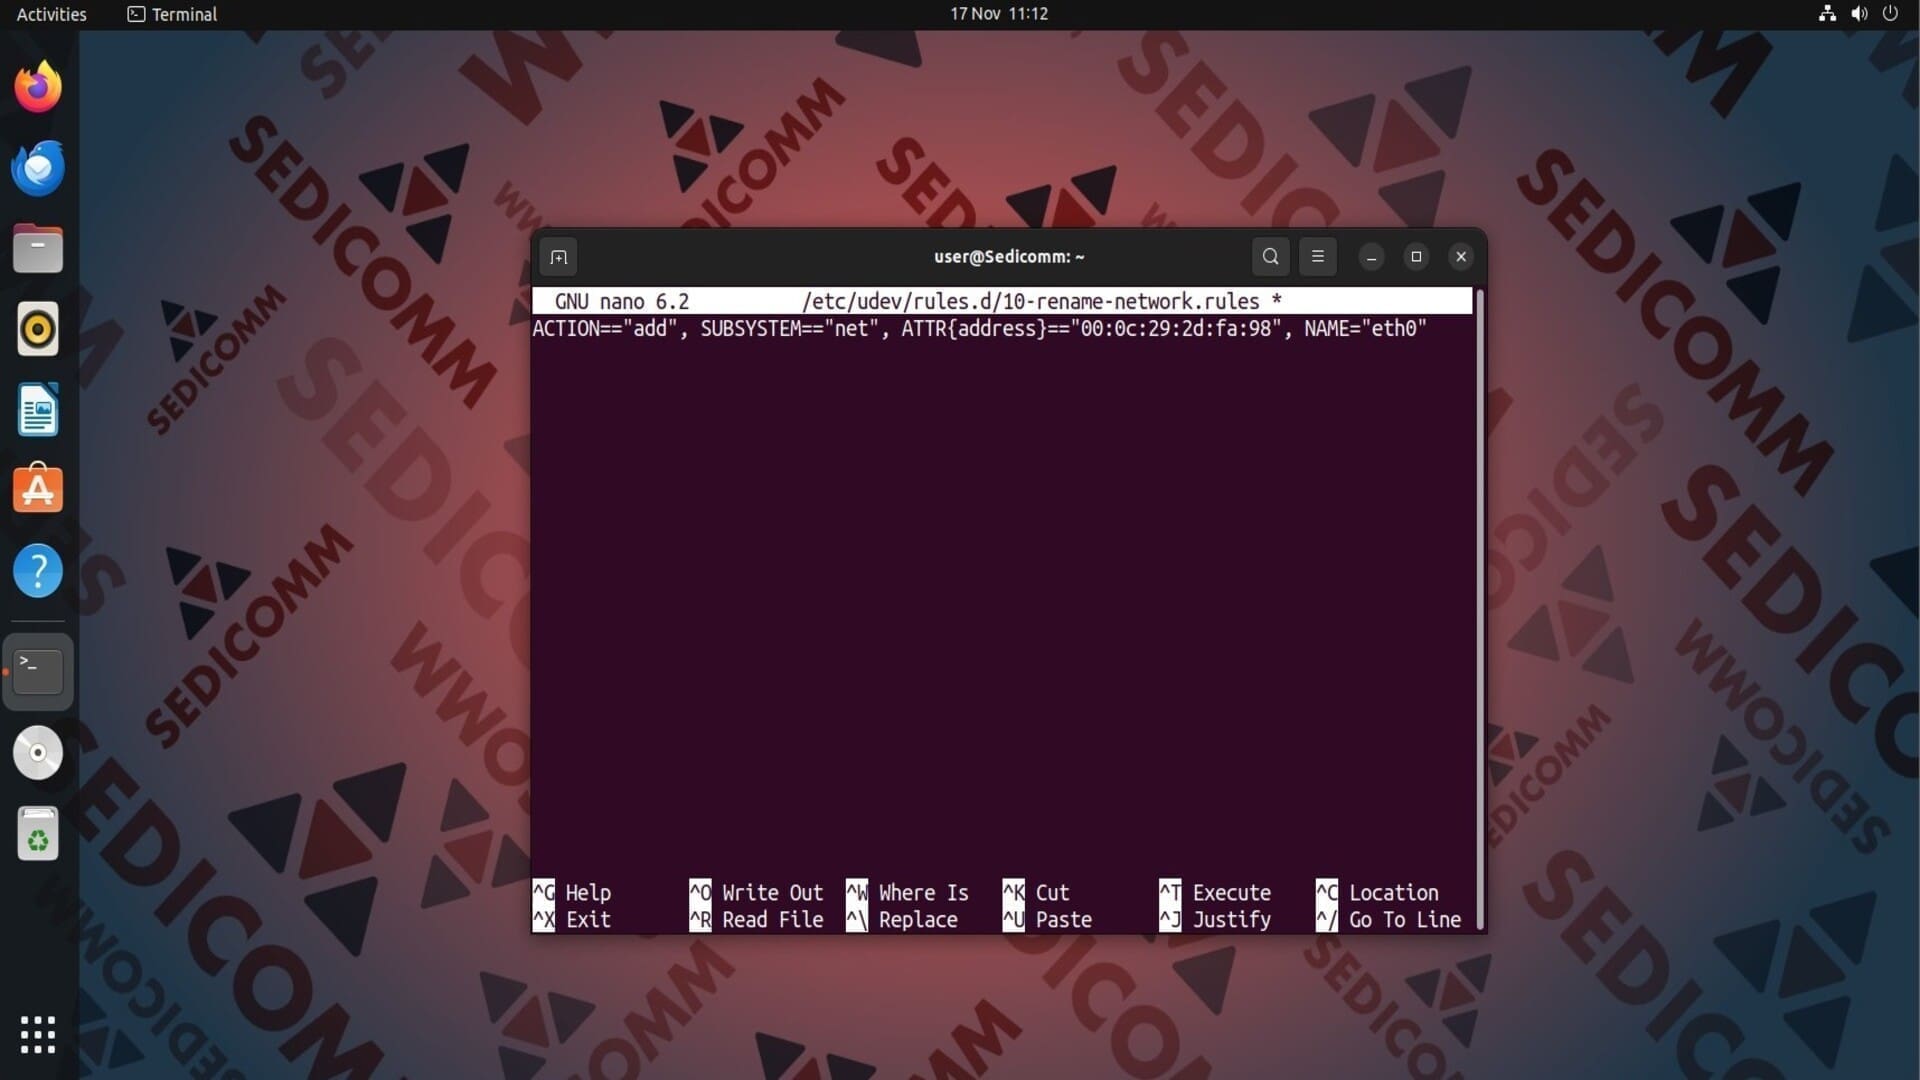1920x1080 pixels.
Task: Click the 10-rename-network.rules file path
Action: pyautogui.click(x=1031, y=301)
